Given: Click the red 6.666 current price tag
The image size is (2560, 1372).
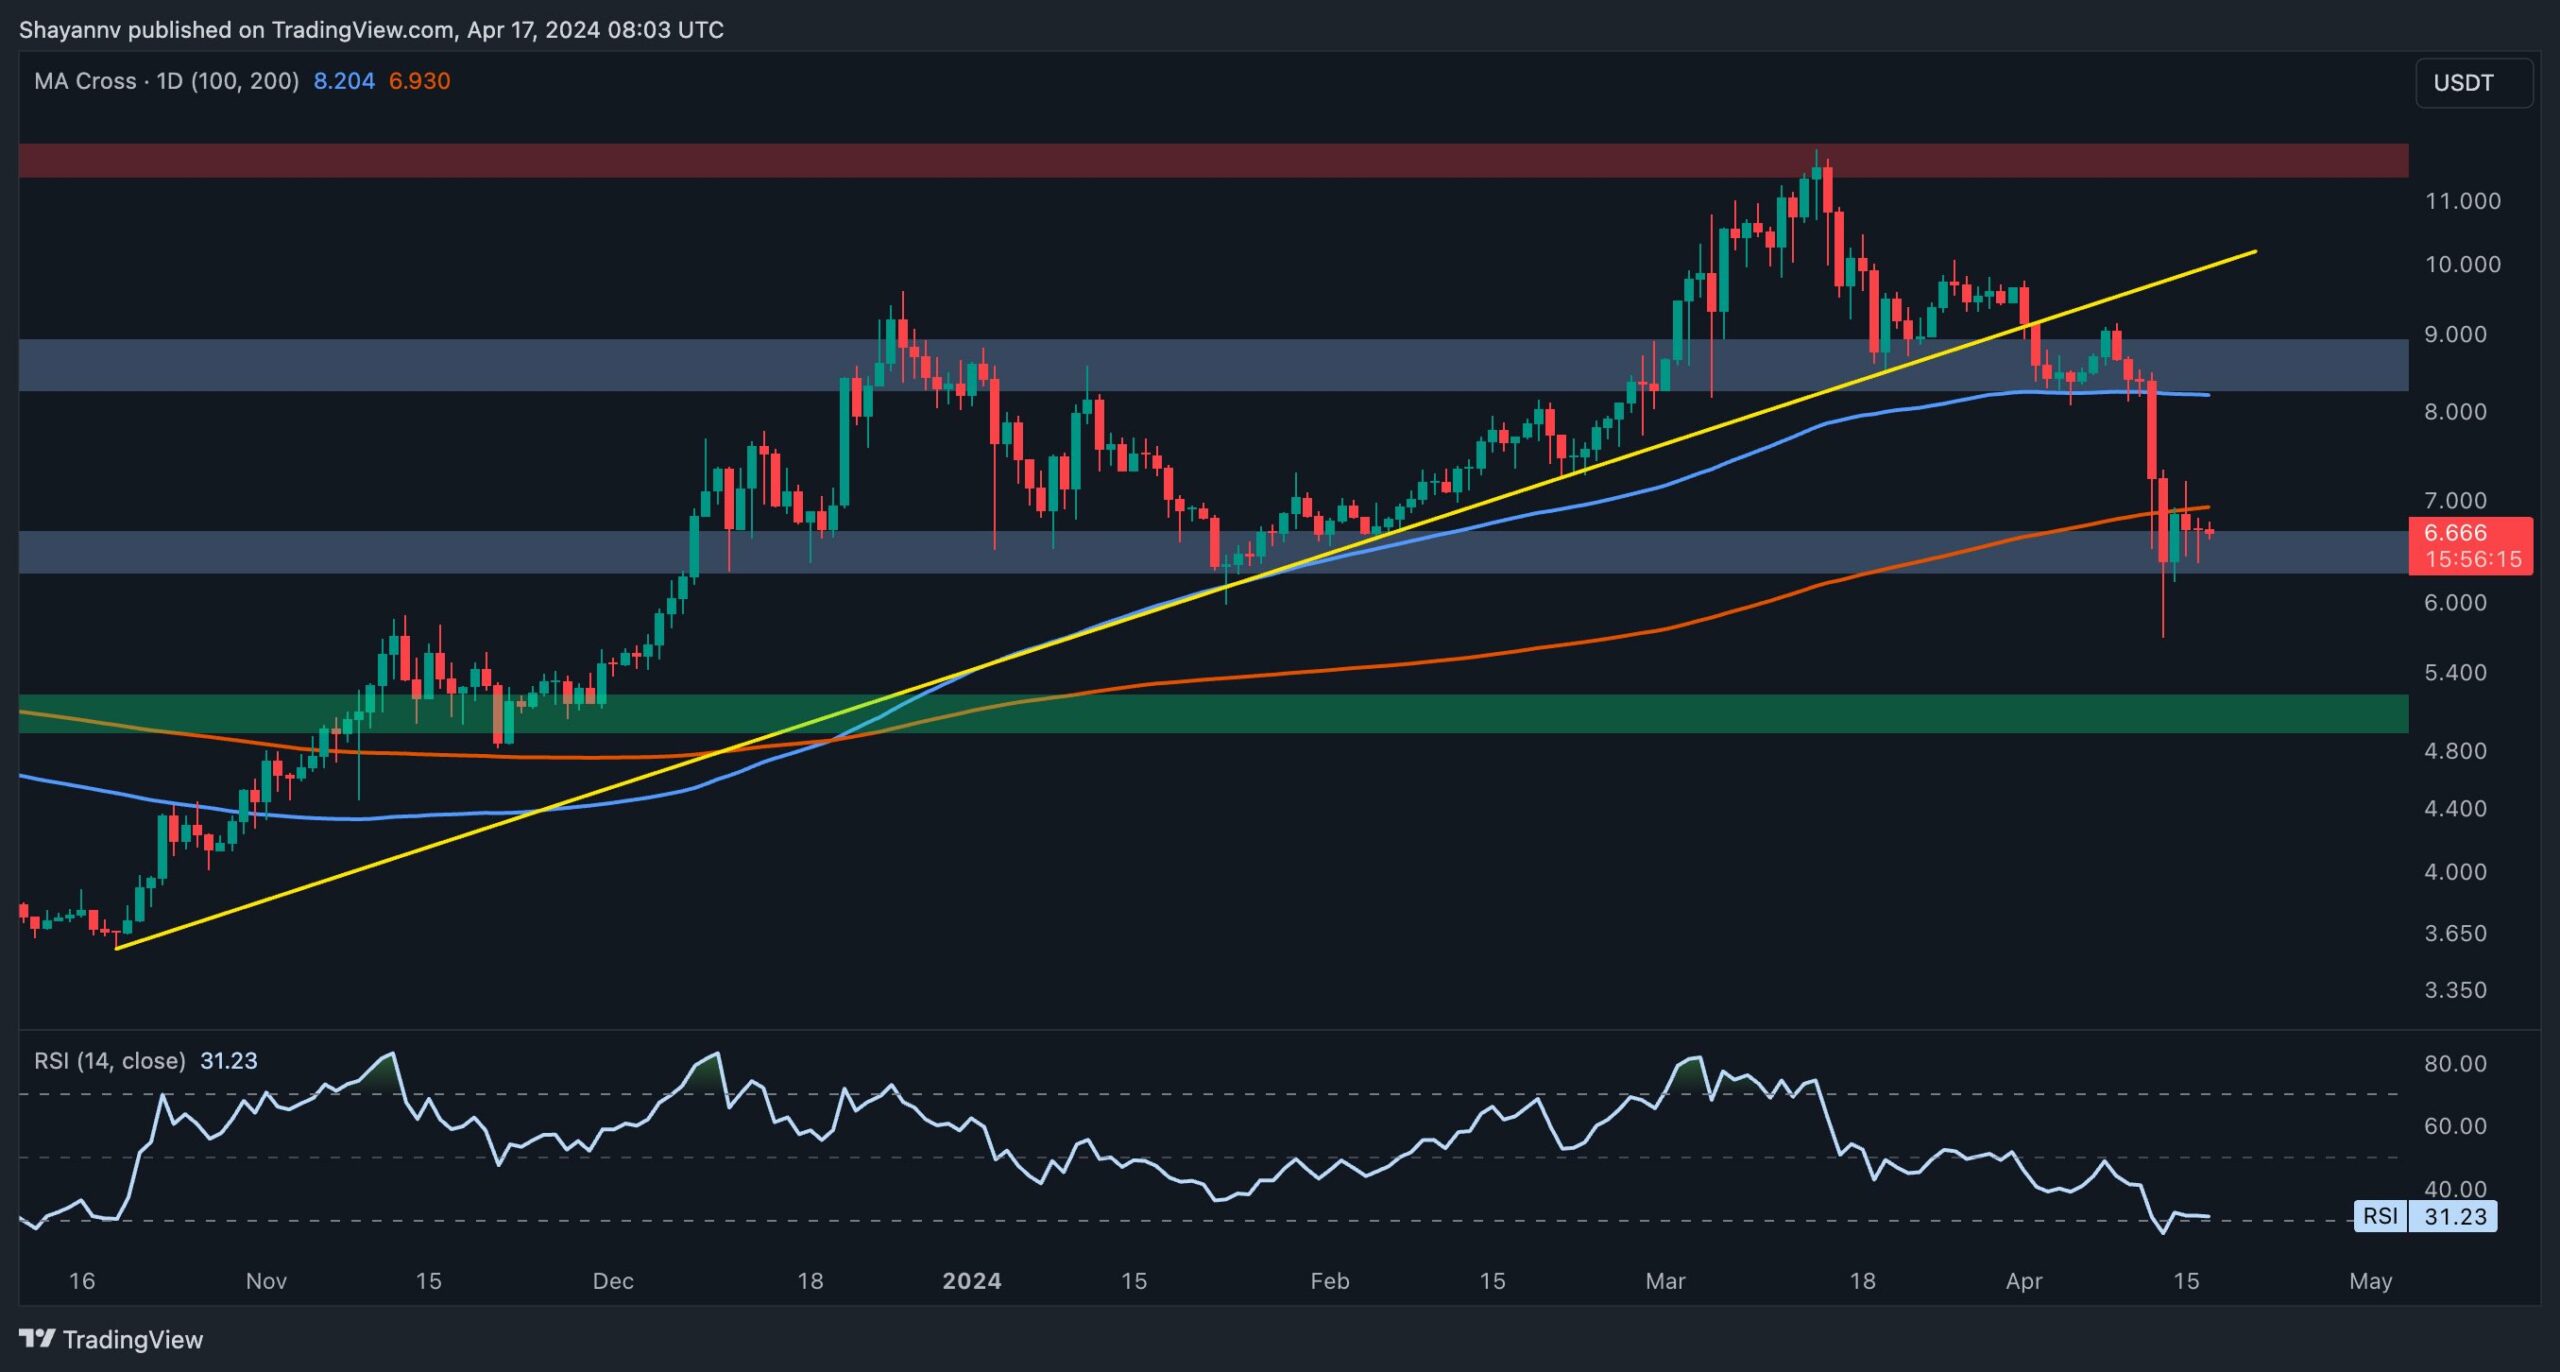Looking at the screenshot, I should click(x=2471, y=546).
